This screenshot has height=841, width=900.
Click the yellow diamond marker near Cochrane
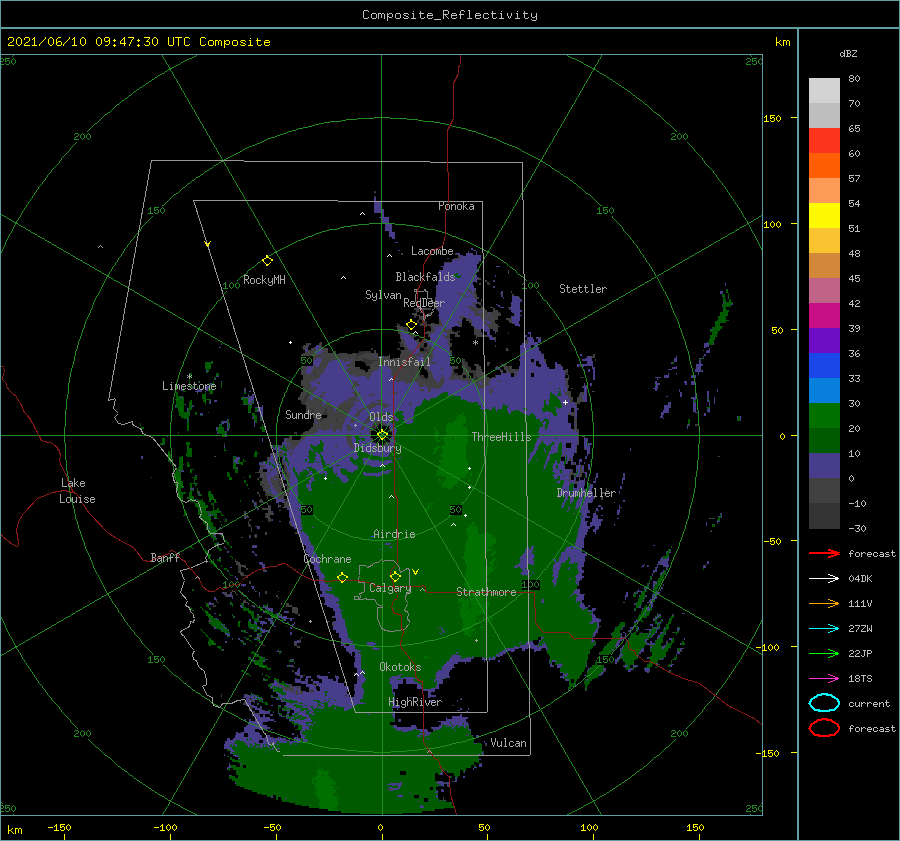pos(343,577)
